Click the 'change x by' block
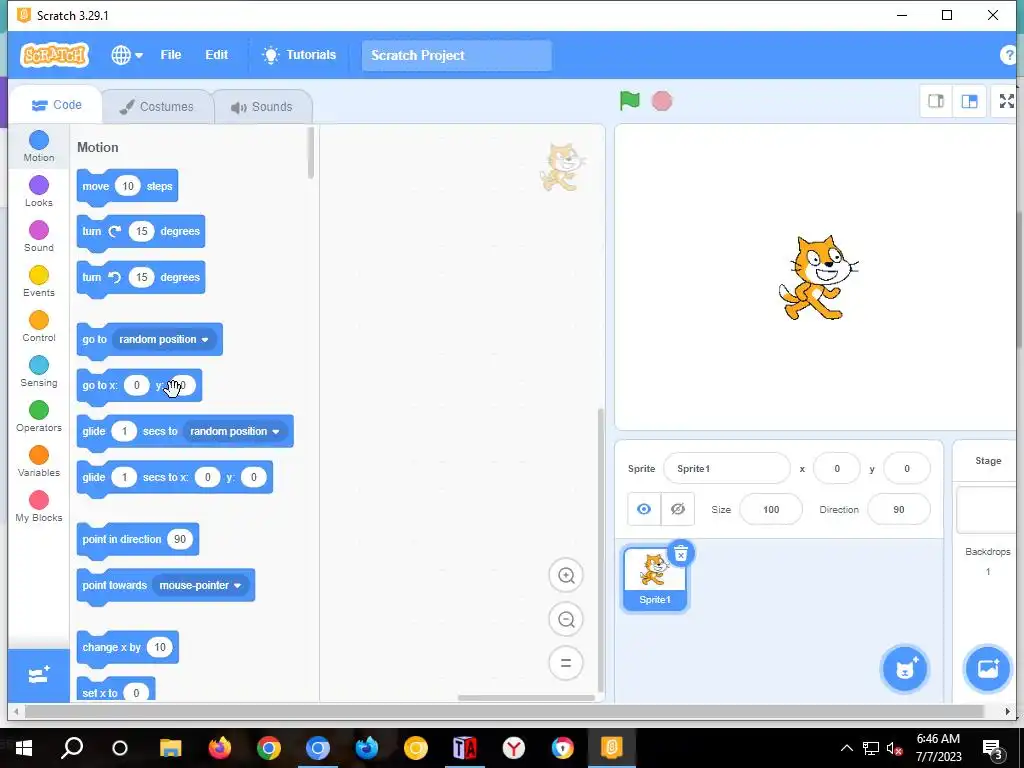Screen dimensions: 1024x768 tap(127, 647)
